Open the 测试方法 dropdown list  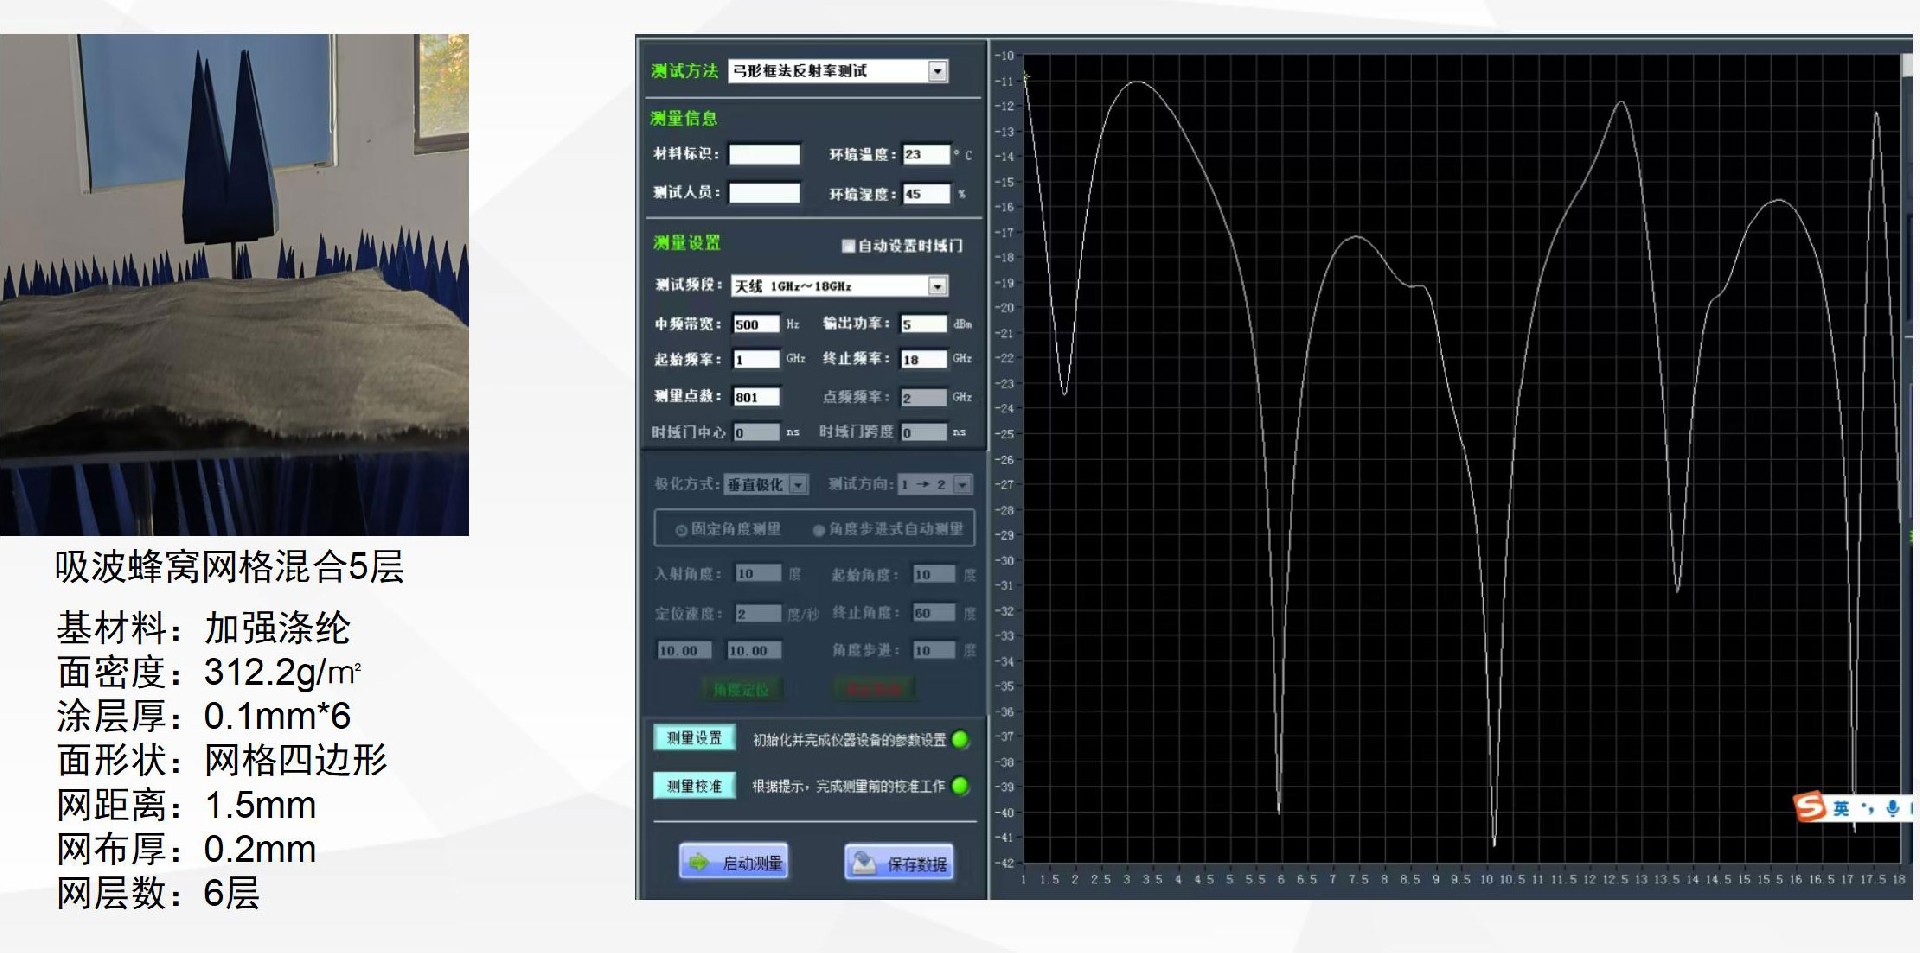937,71
